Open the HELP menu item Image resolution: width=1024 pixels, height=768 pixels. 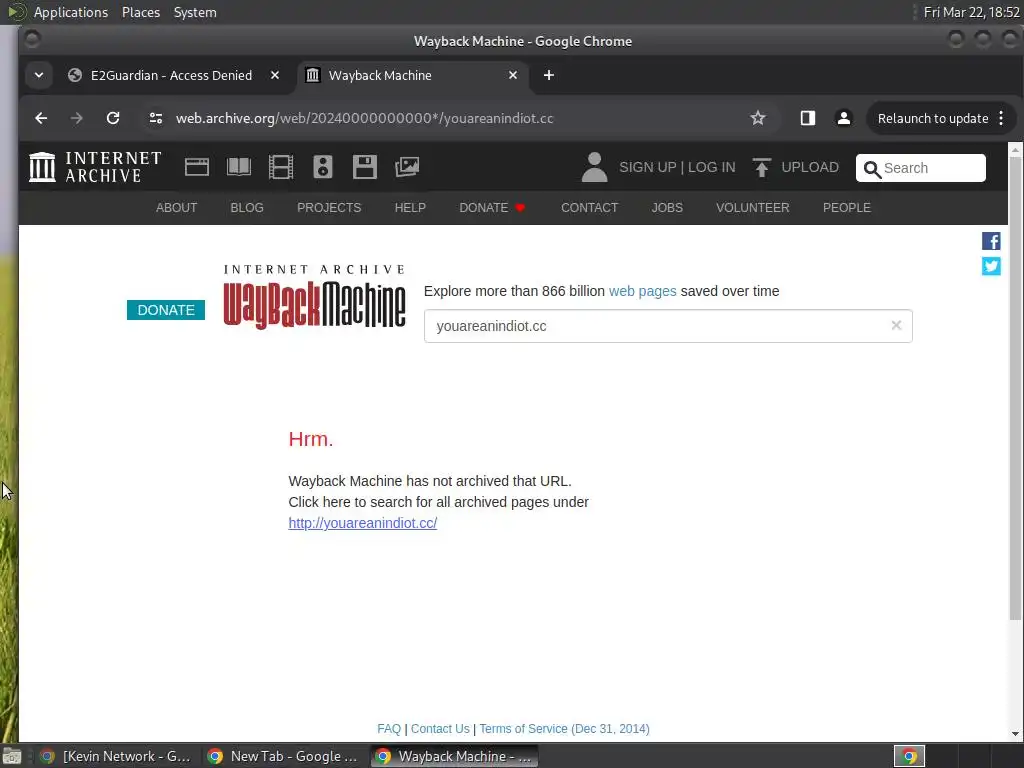[x=410, y=208]
